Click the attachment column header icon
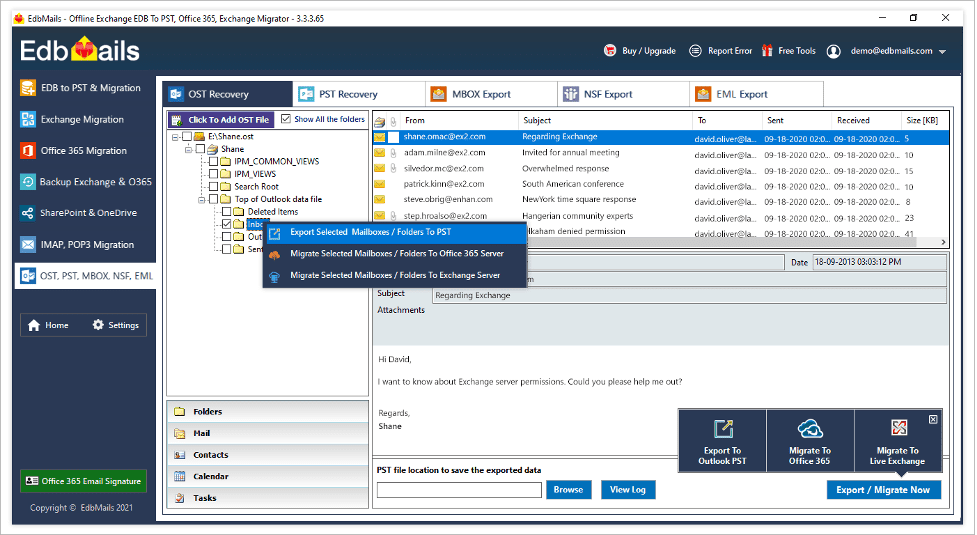The height and width of the screenshot is (535, 977). [394, 121]
